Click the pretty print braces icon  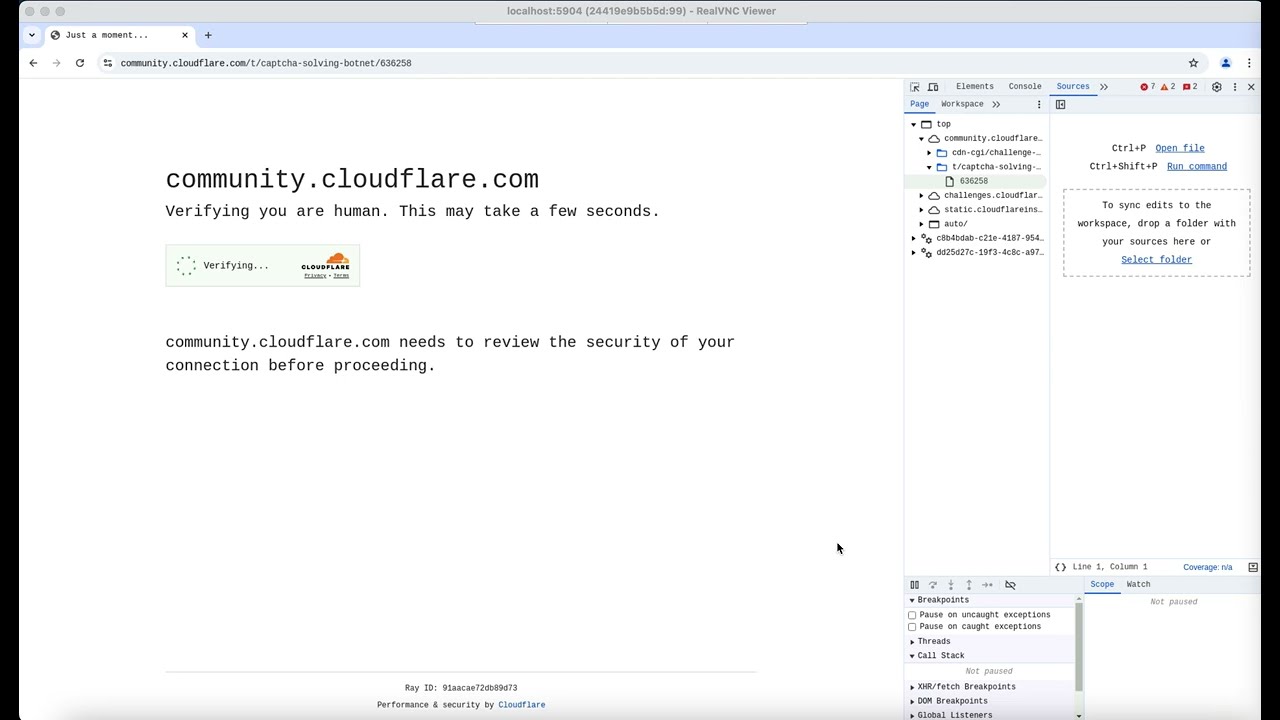pos(1061,567)
